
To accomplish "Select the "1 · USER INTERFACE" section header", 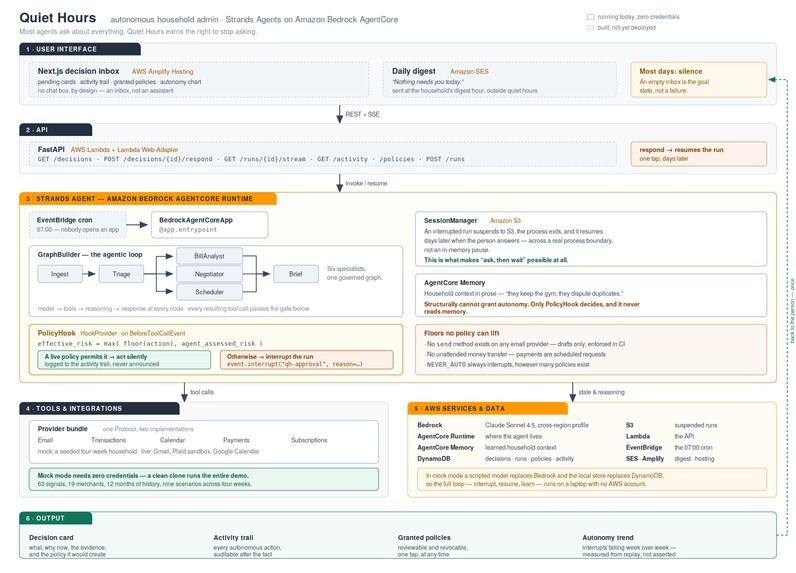I will point(80,49).
